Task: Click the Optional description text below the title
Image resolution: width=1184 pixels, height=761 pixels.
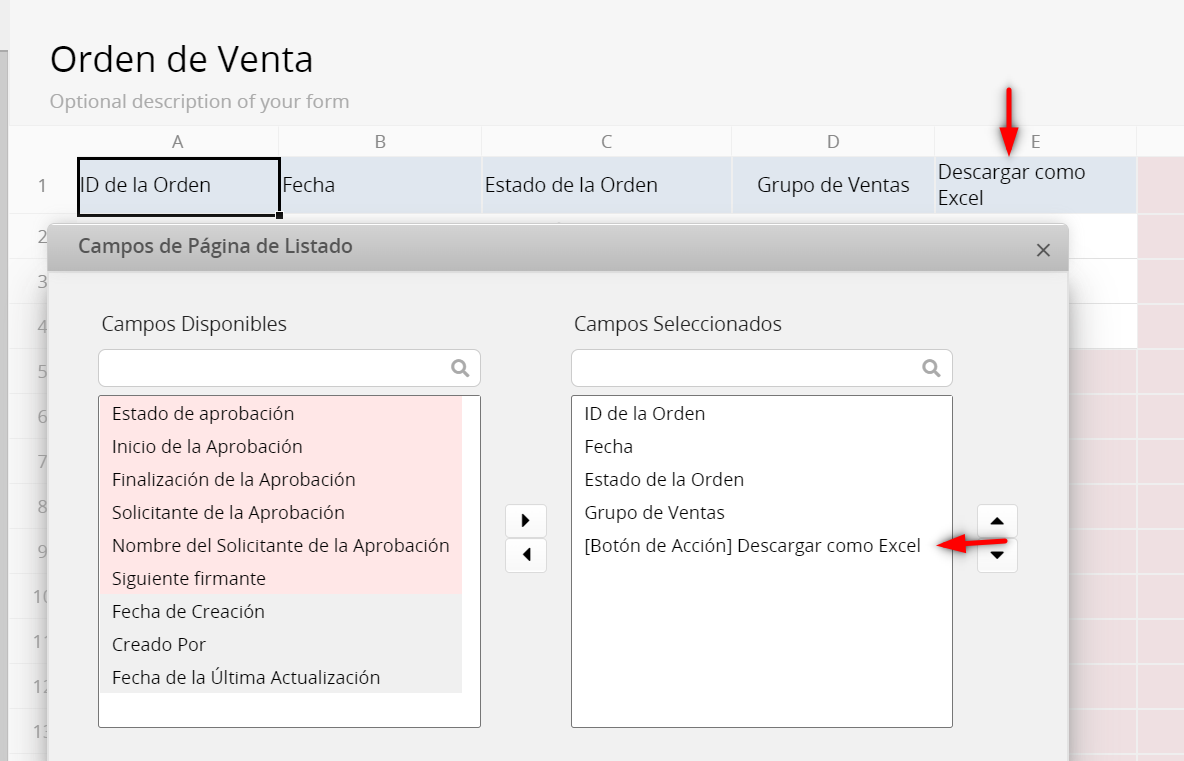Action: click(x=199, y=101)
